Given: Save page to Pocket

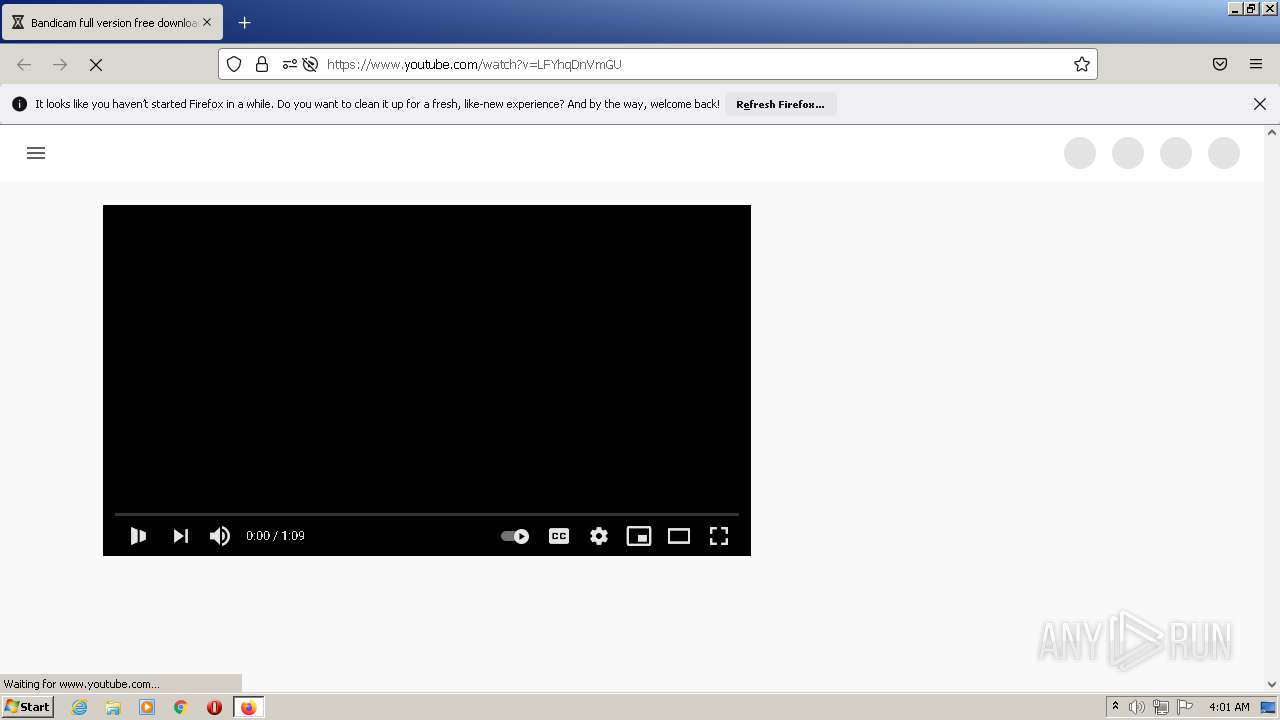Looking at the screenshot, I should click(x=1220, y=64).
